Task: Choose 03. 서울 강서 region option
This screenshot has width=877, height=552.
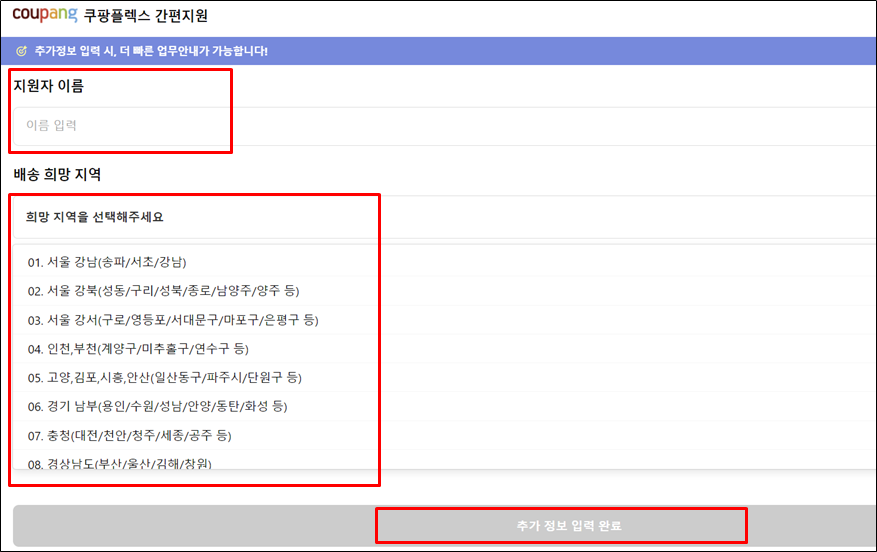Action: (445, 320)
